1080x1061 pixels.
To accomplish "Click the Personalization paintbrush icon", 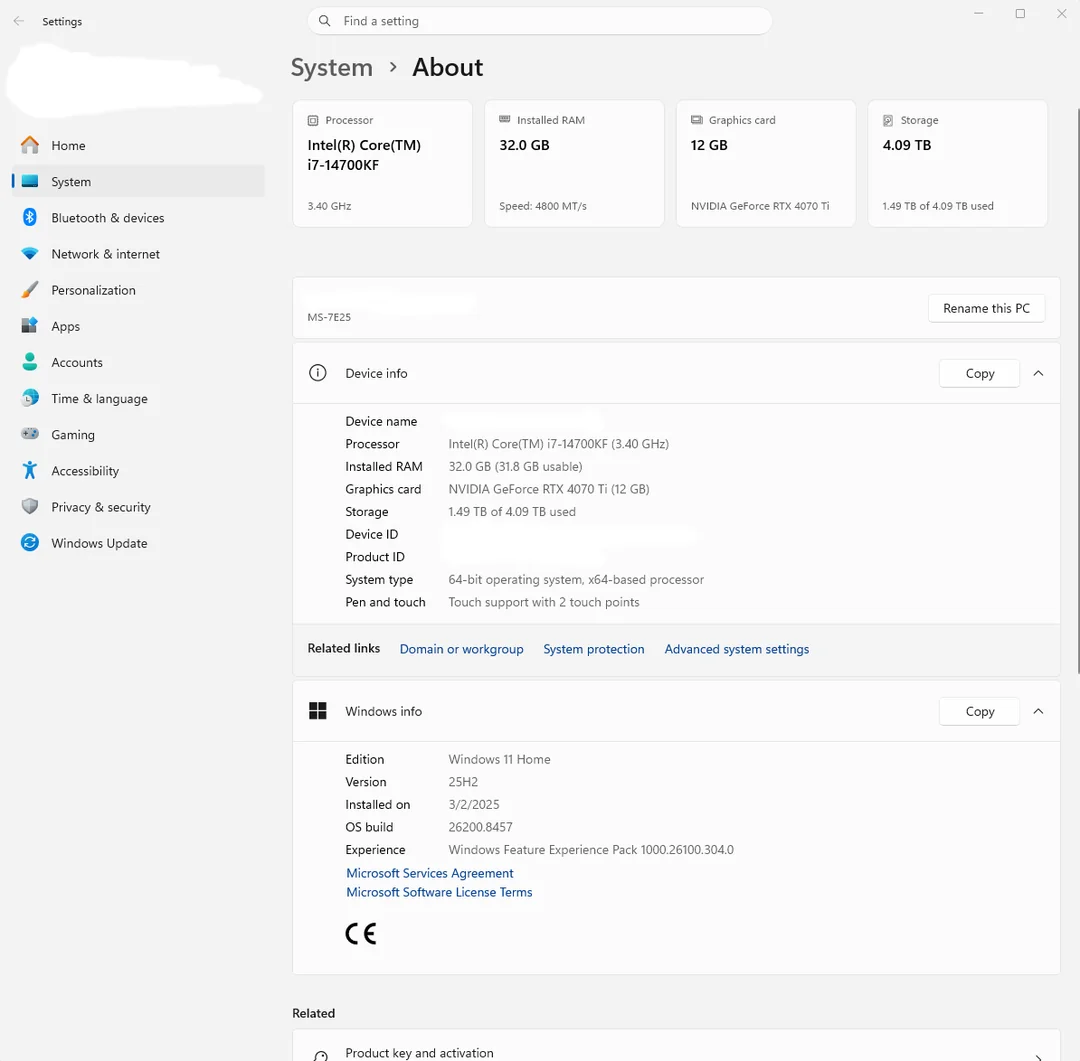I will 30,290.
